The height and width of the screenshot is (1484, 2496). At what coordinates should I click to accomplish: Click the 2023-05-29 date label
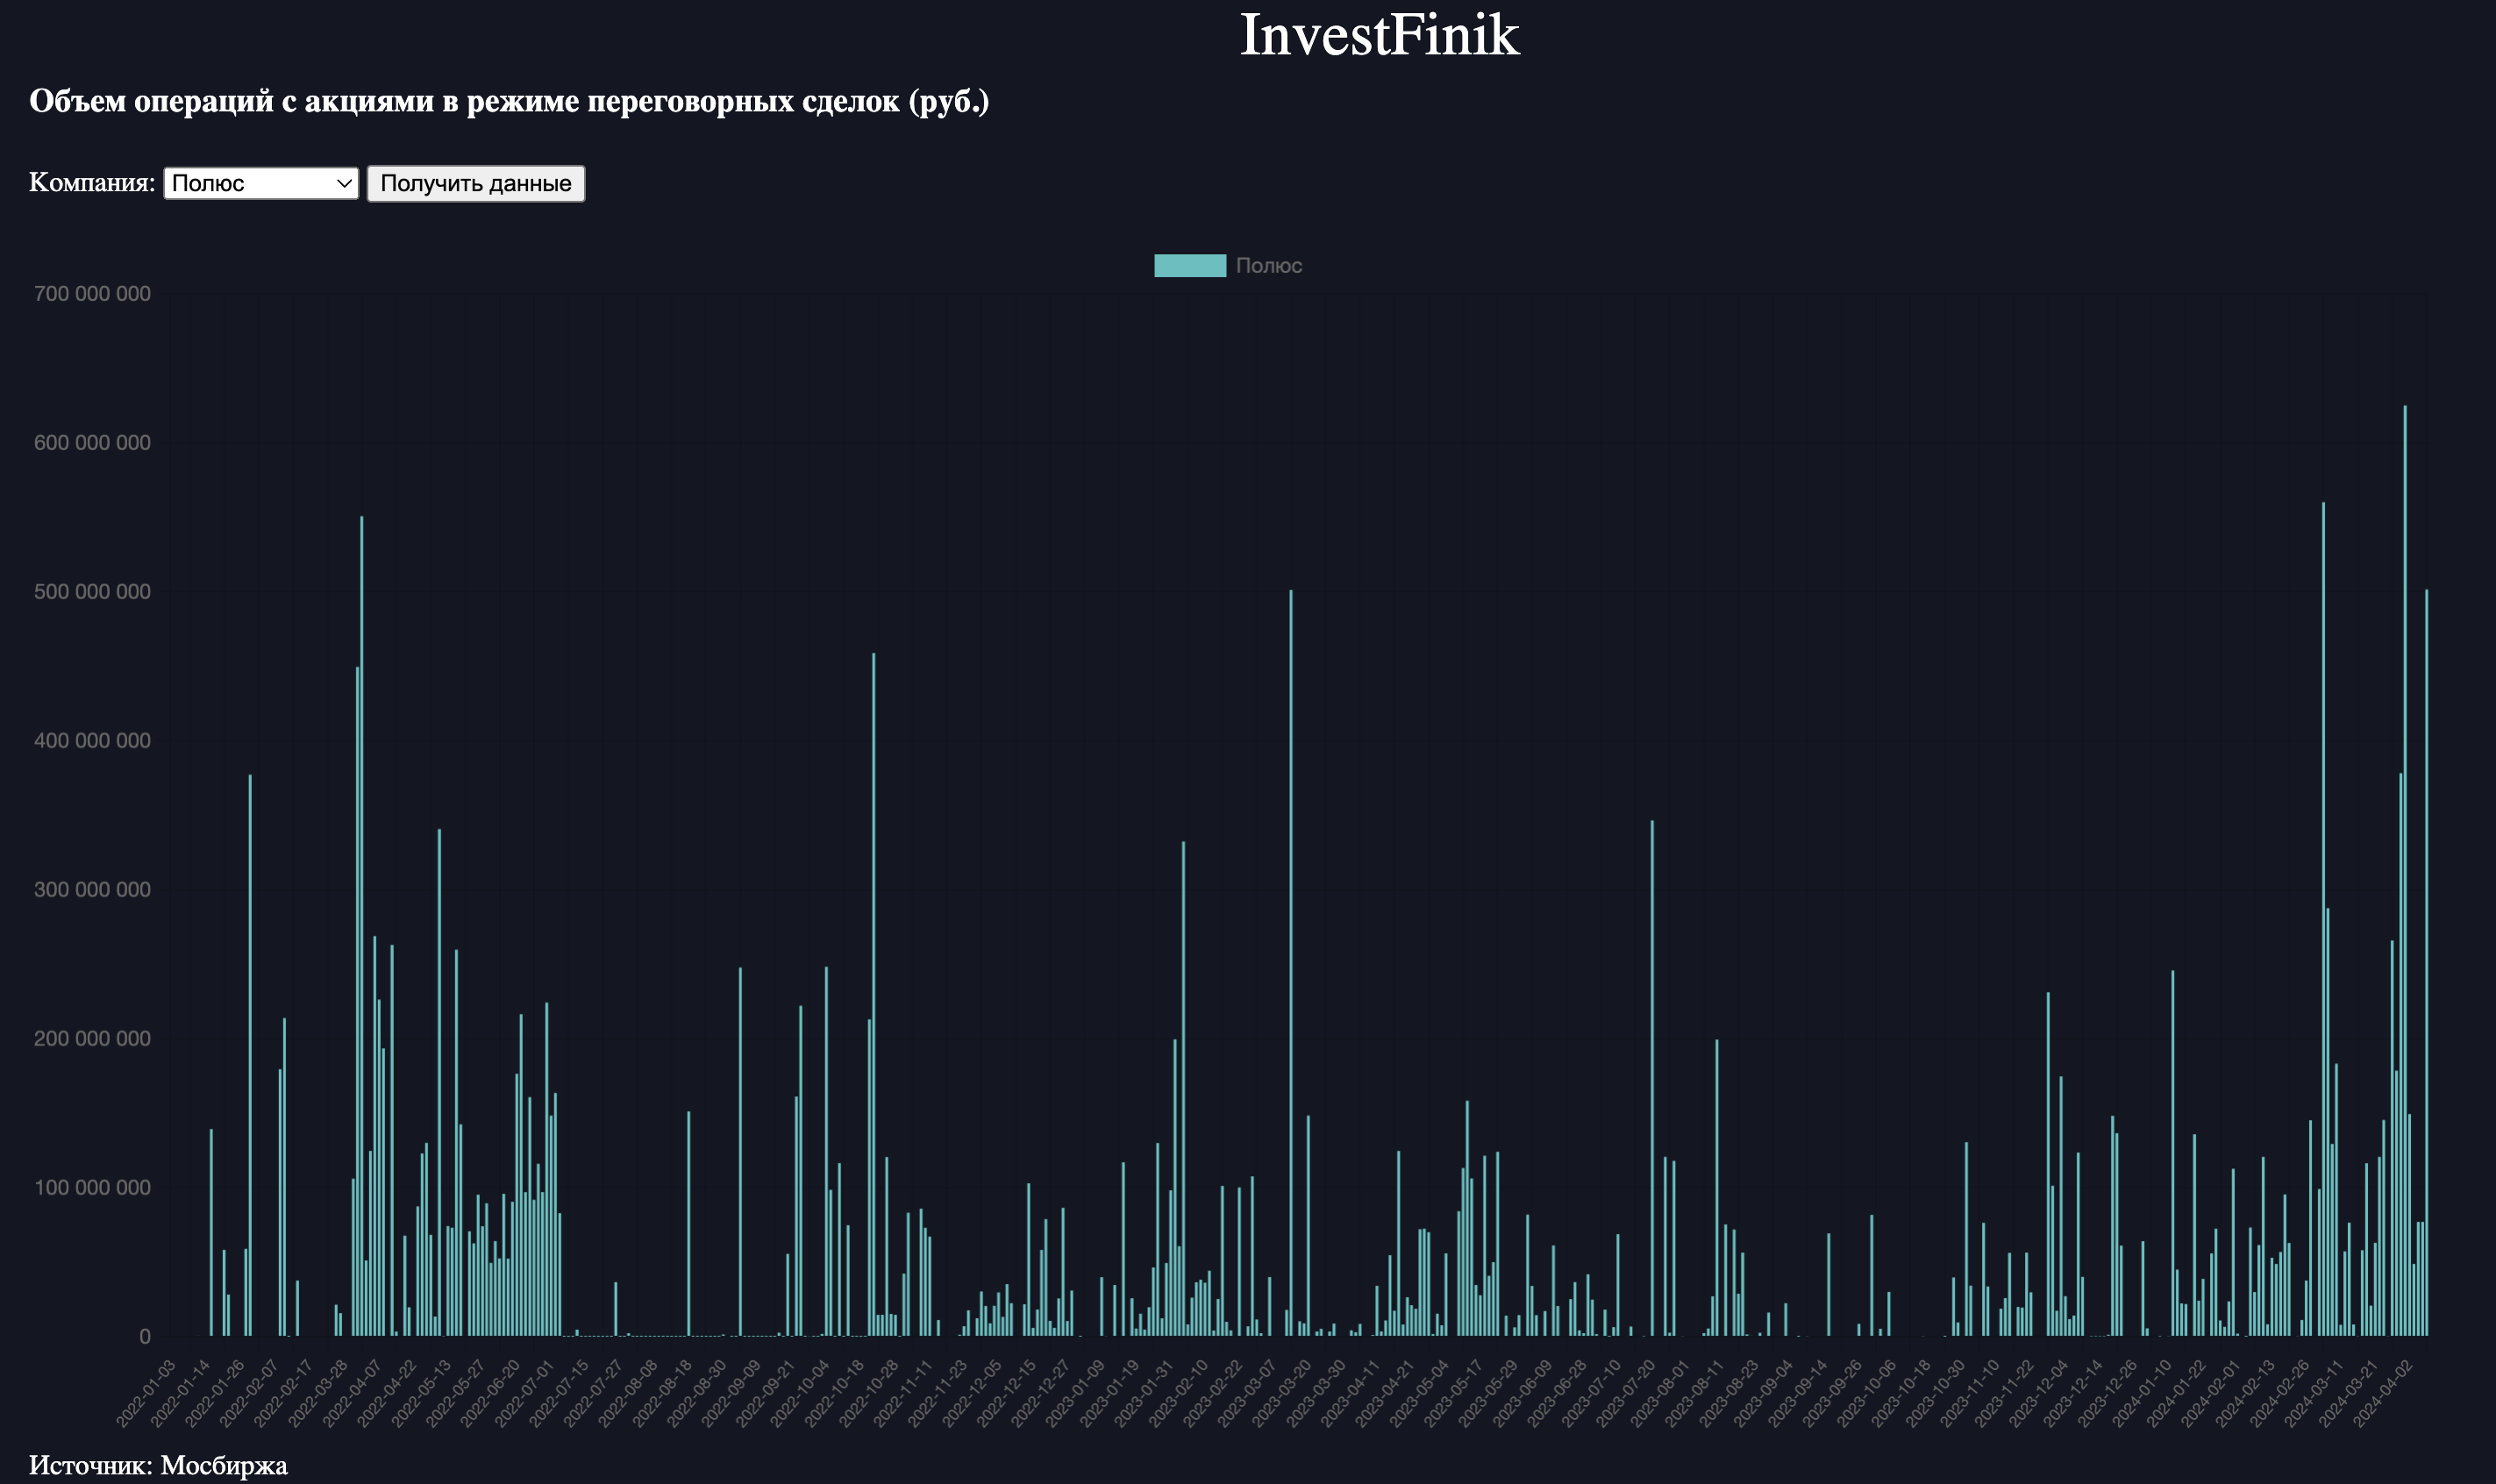tap(1490, 1392)
